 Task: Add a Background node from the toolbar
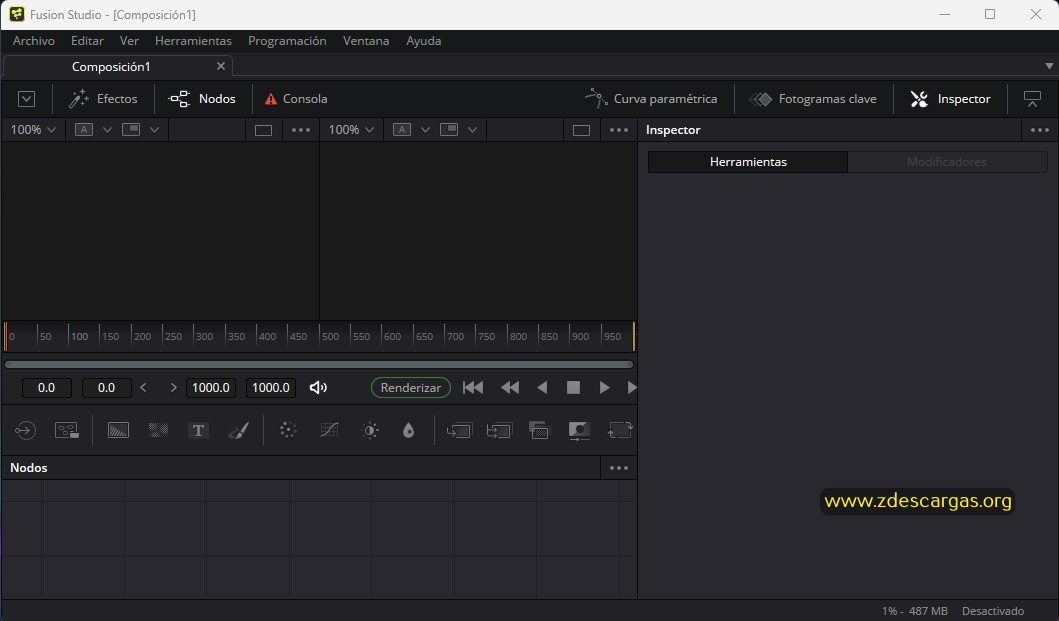pyautogui.click(x=118, y=430)
